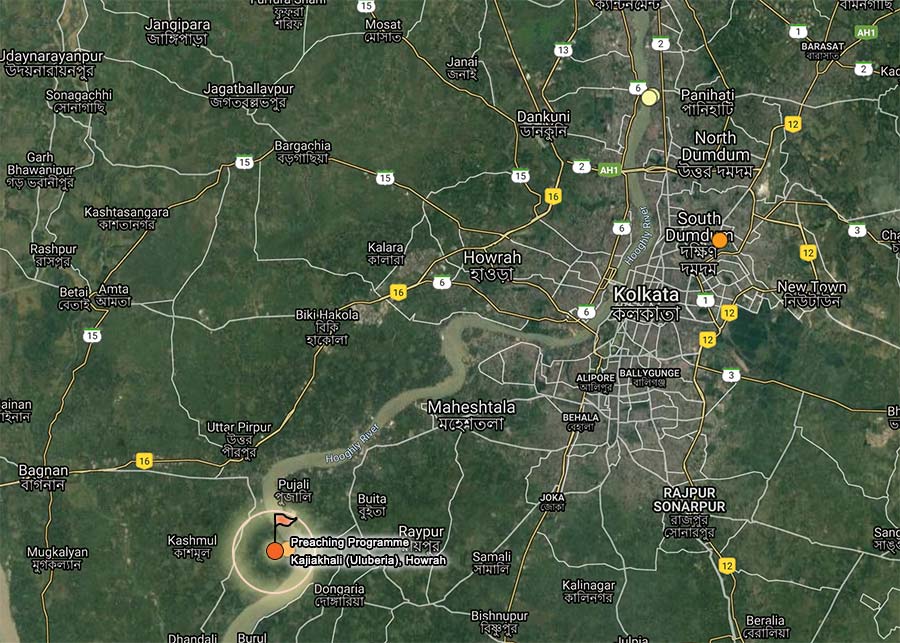Screen dimensions: 900x643
Task: Select the orange dot beneath the flag marker
Action: (275, 551)
